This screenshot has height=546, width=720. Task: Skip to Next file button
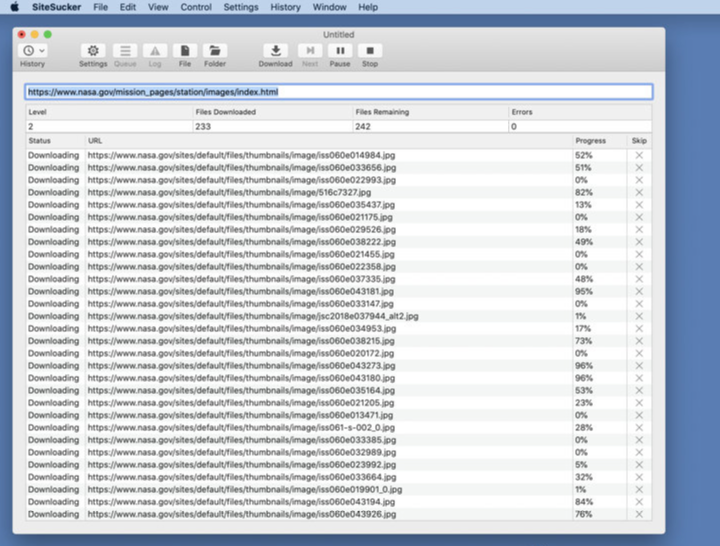(x=310, y=51)
